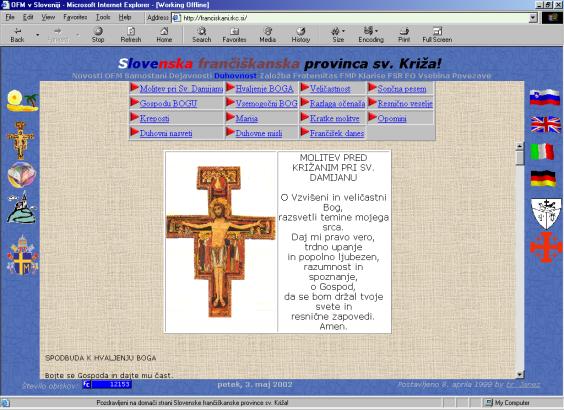Click the Encoding toolbar button
This screenshot has height=410, width=564.
(371, 35)
